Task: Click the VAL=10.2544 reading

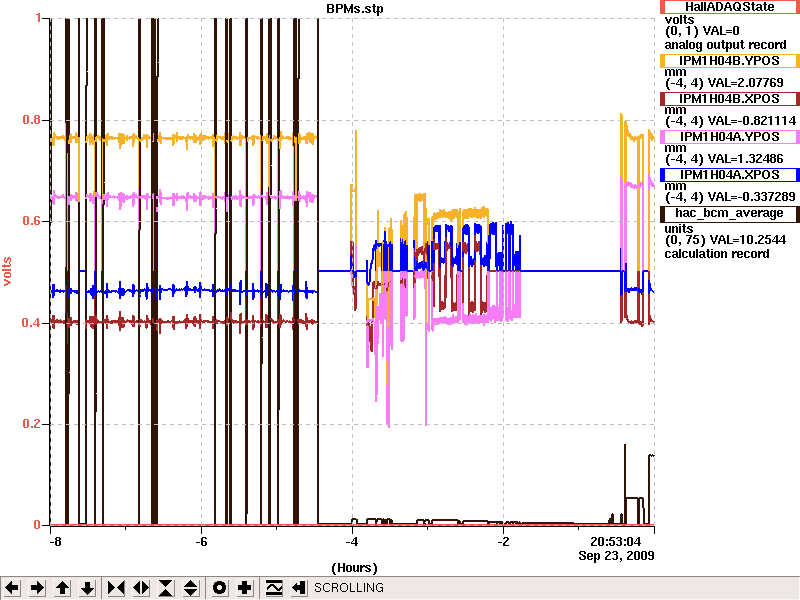Action: coord(747,240)
